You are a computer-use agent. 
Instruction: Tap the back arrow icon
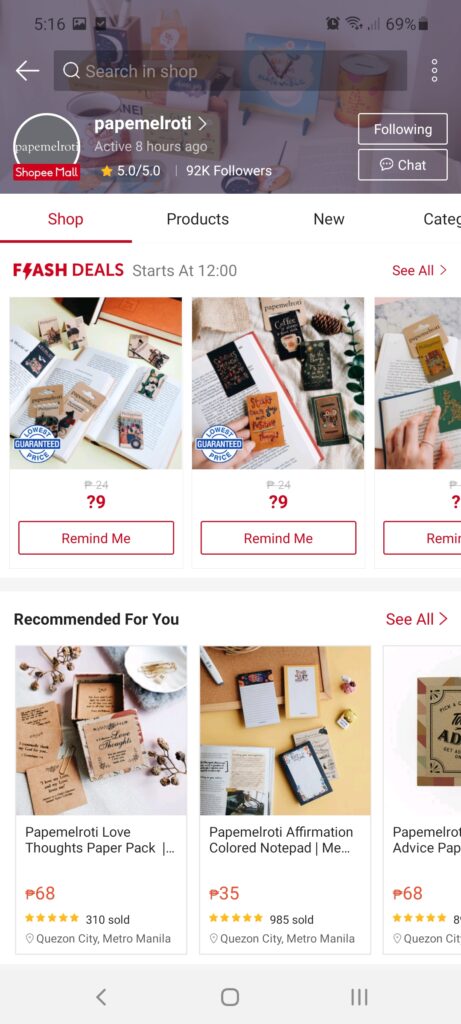pos(27,71)
